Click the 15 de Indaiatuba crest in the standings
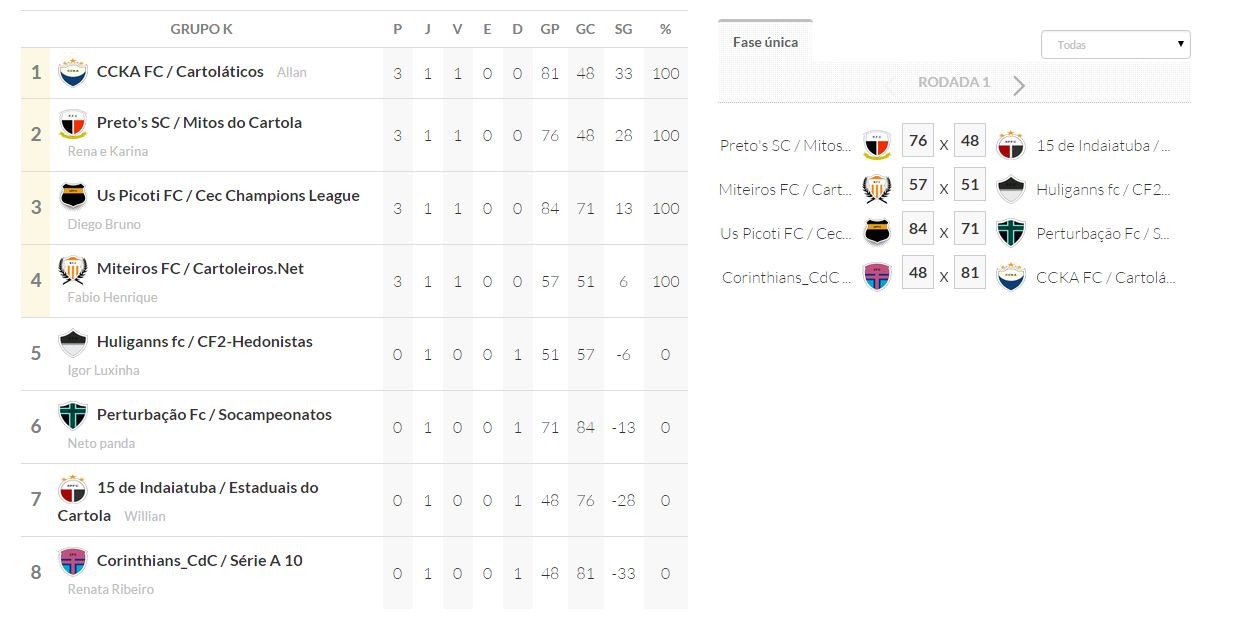The width and height of the screenshot is (1235, 617). [73, 489]
